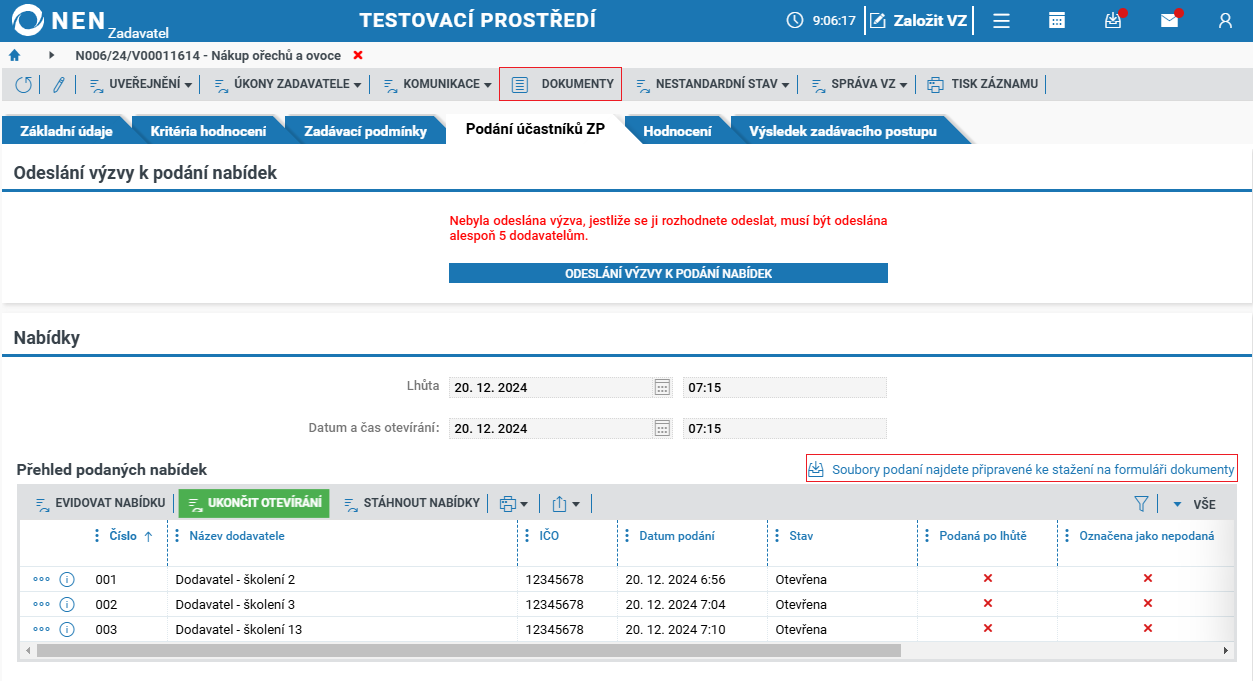Open Stav column options dots
Image resolution: width=1253 pixels, height=681 pixels.
pyautogui.click(x=777, y=536)
